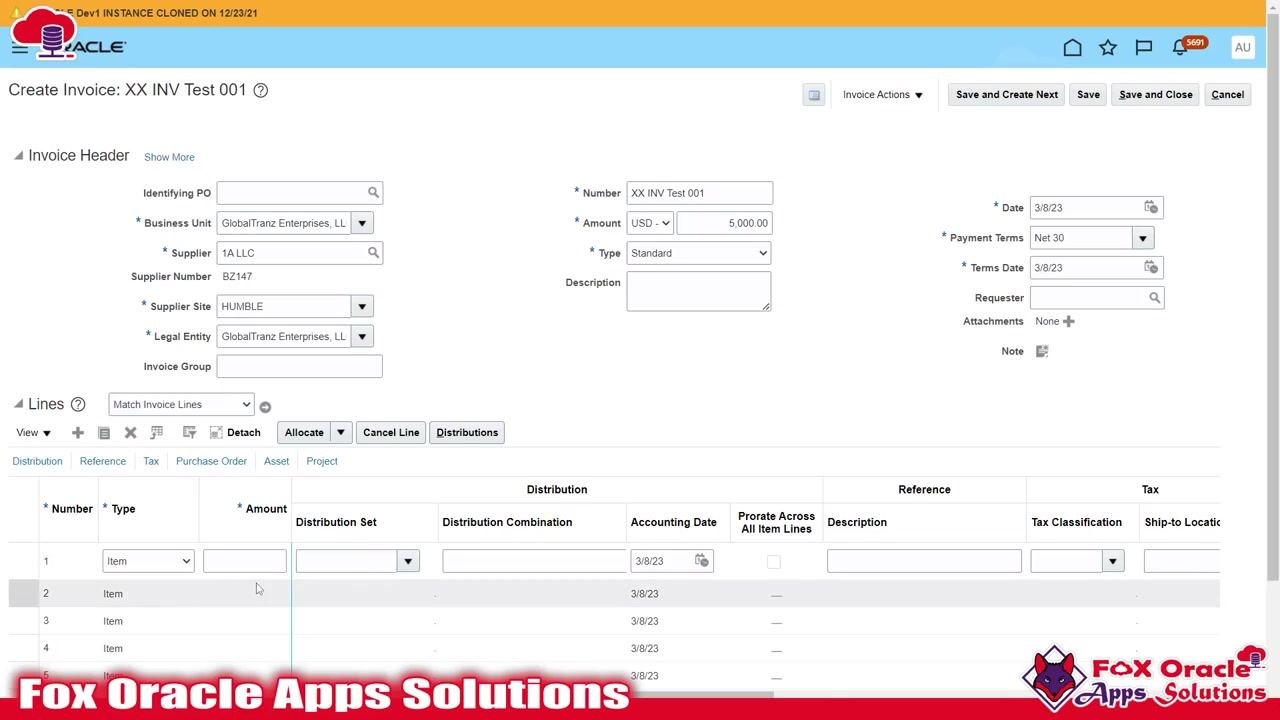
Task: Search for a Requester
Action: pos(1154,297)
